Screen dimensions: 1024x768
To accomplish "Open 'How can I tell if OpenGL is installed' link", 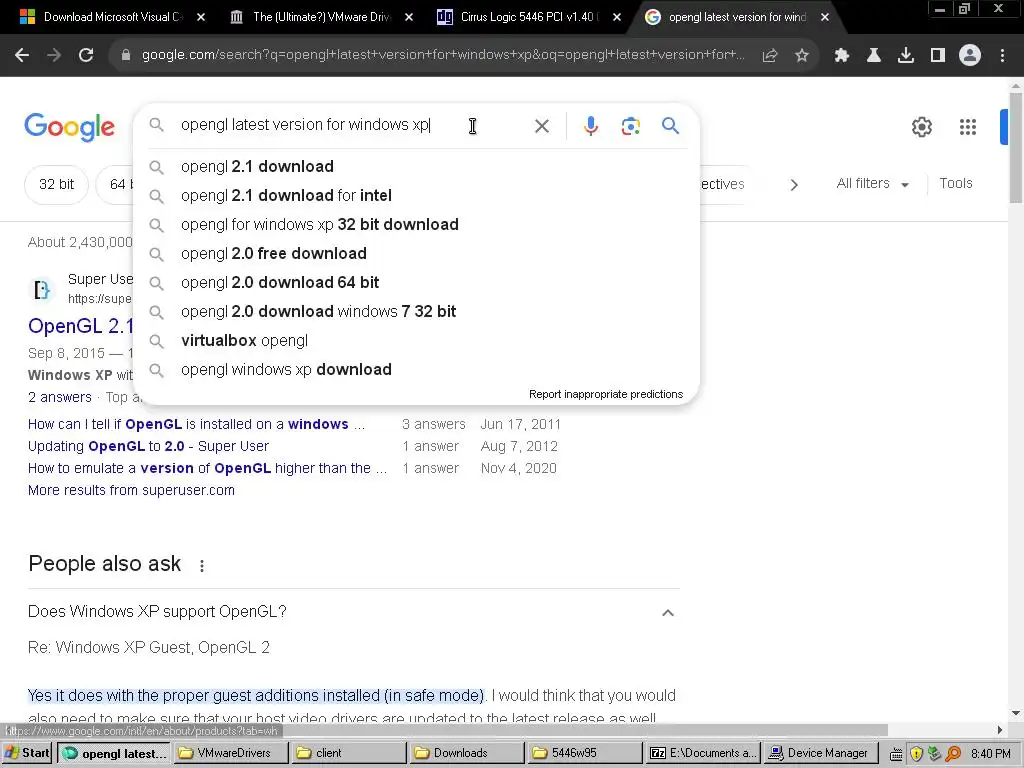I will [x=196, y=424].
